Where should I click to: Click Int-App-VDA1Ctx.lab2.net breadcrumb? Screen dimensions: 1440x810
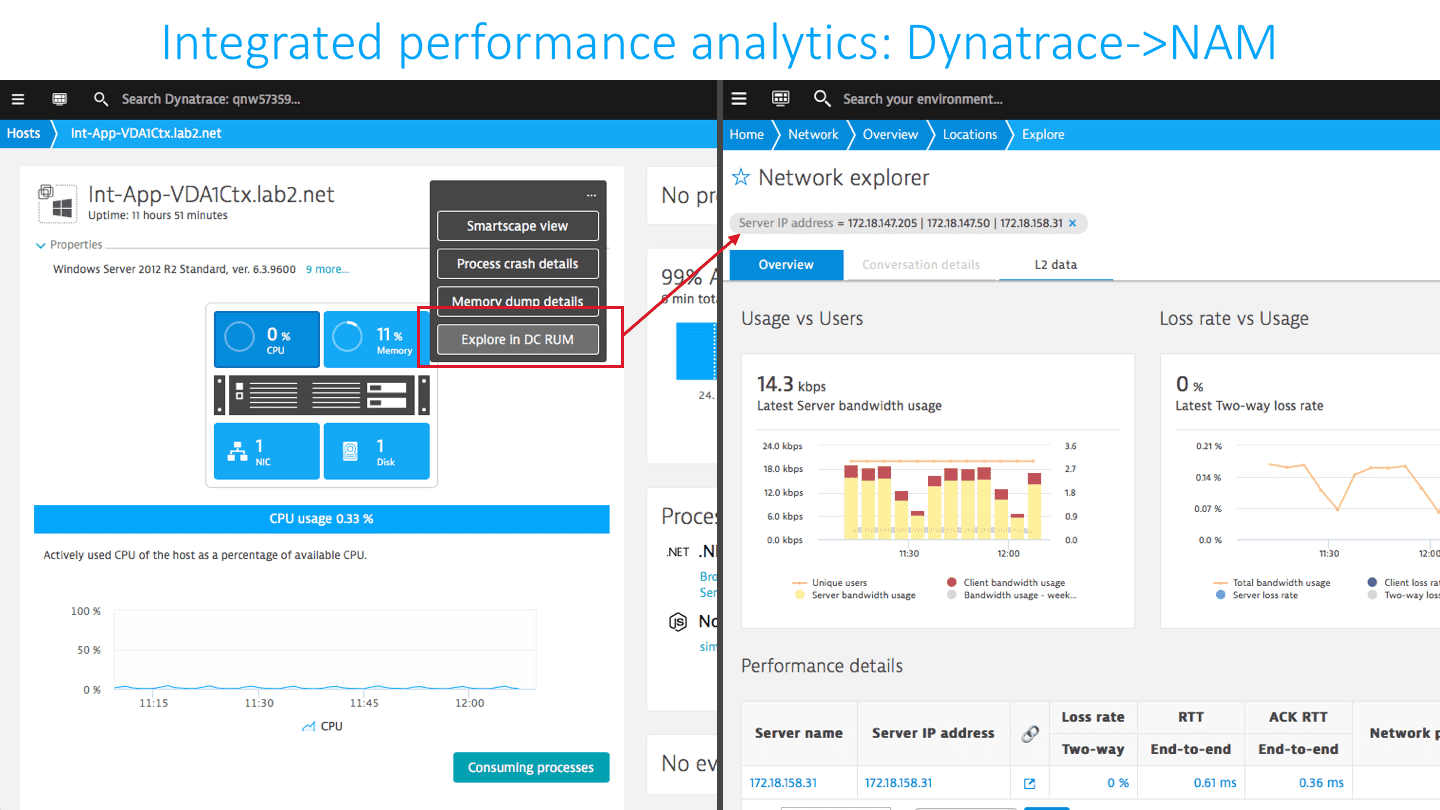pos(146,134)
